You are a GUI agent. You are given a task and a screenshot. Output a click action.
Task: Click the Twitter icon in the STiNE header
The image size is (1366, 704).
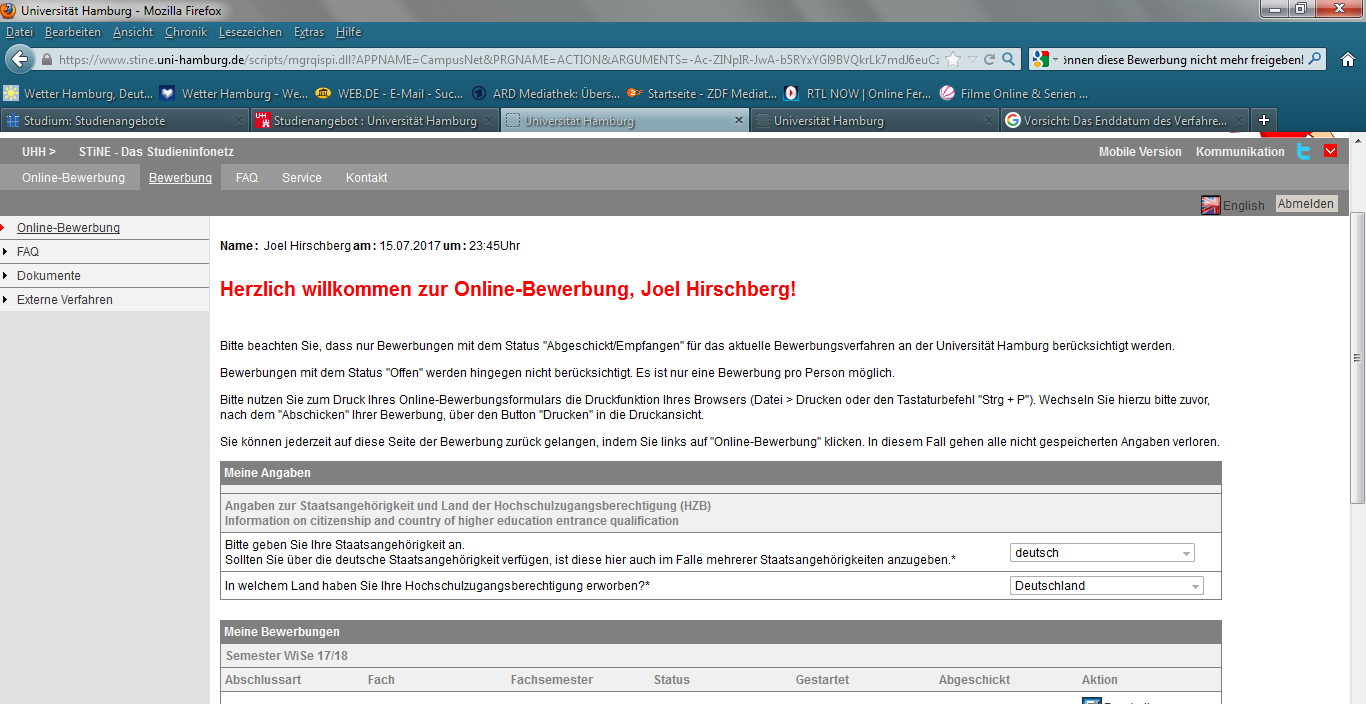point(1303,151)
